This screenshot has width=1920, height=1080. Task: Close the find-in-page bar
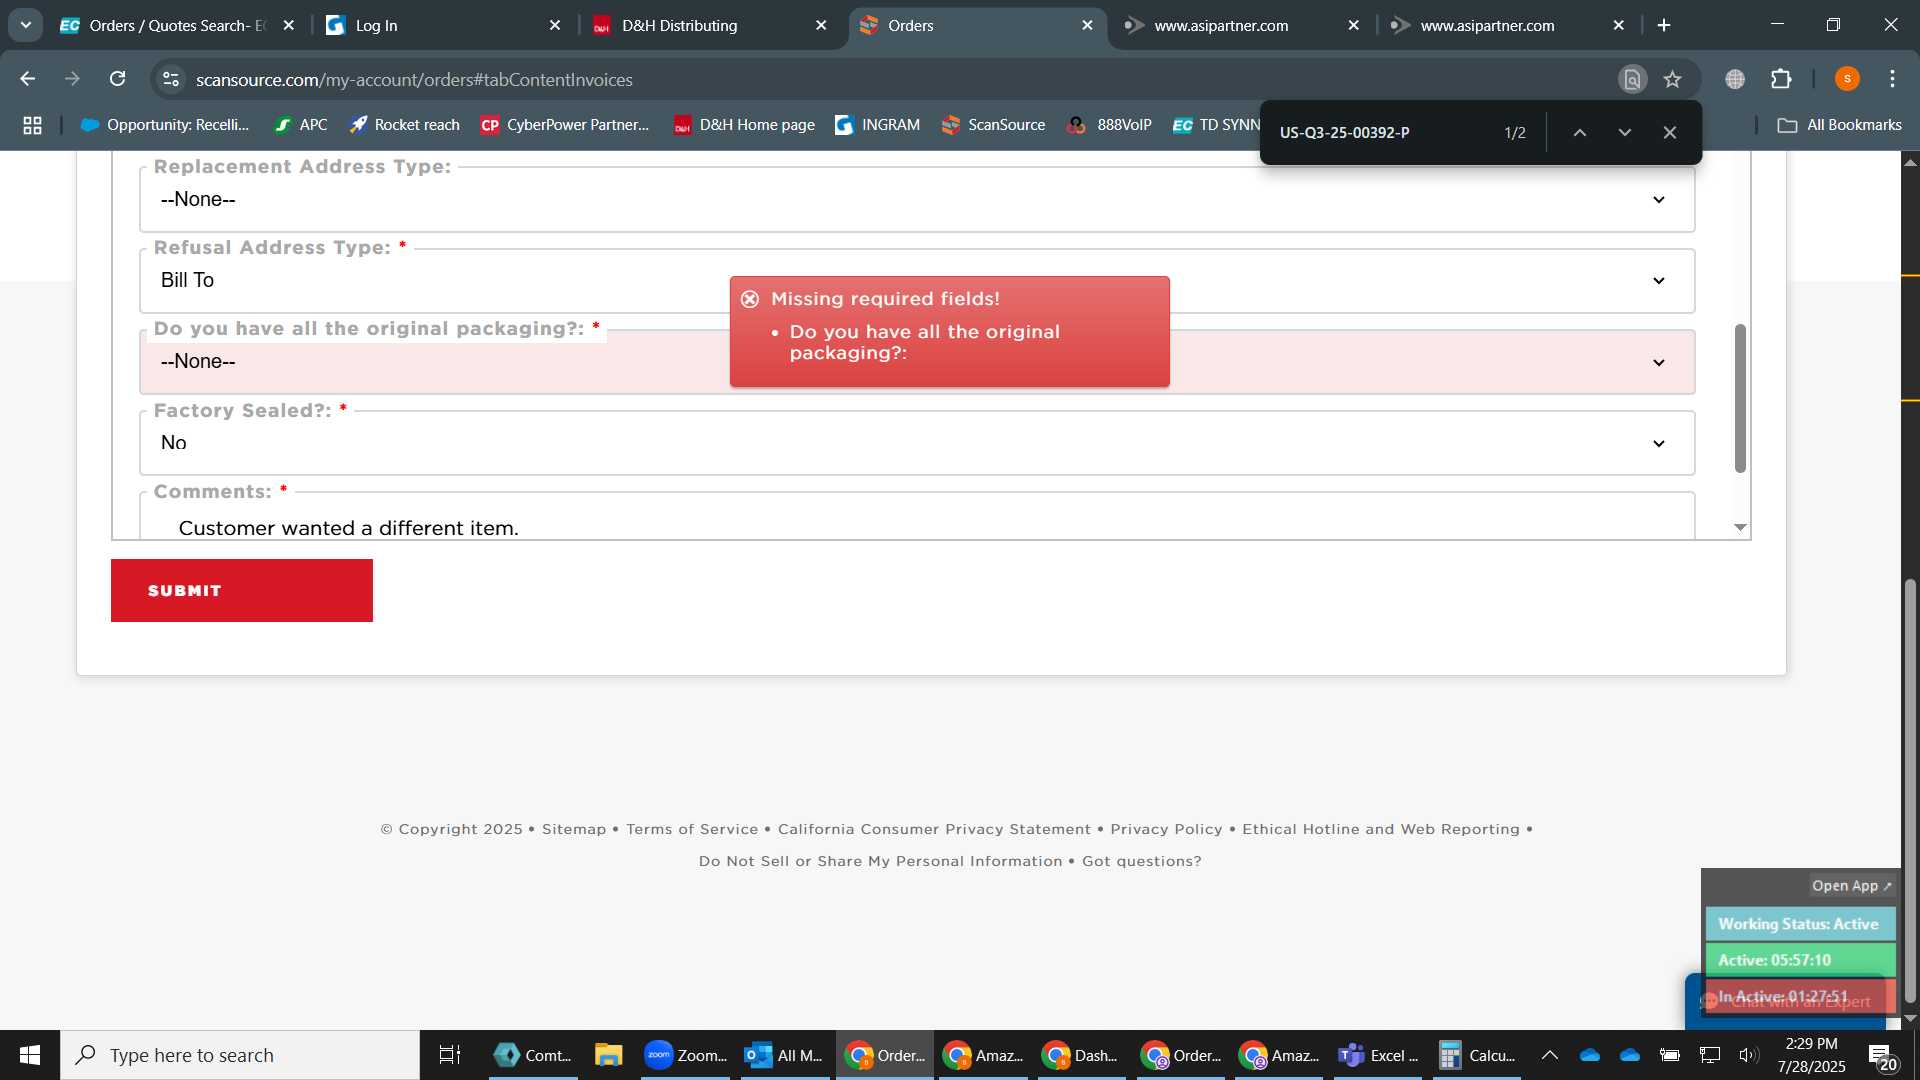click(x=1669, y=132)
